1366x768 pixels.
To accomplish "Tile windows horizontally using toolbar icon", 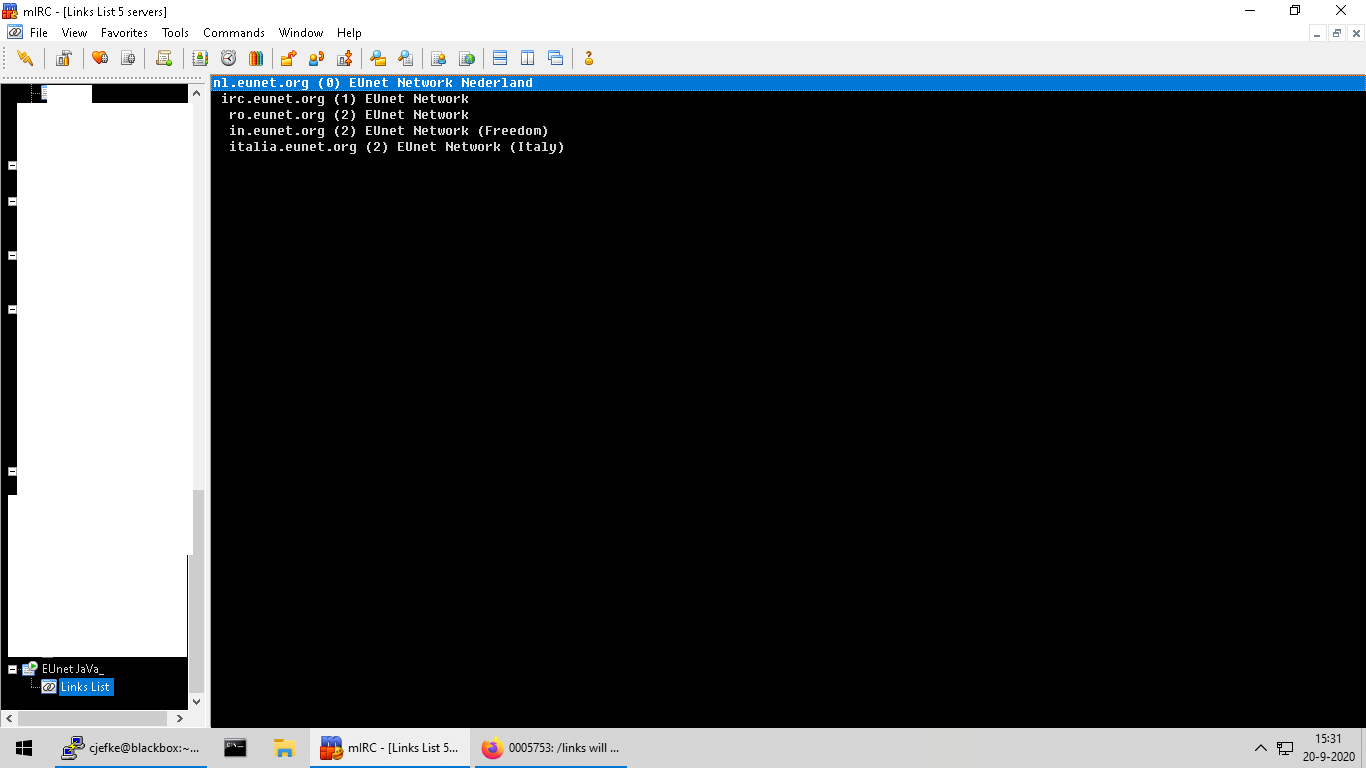I will coord(500,58).
